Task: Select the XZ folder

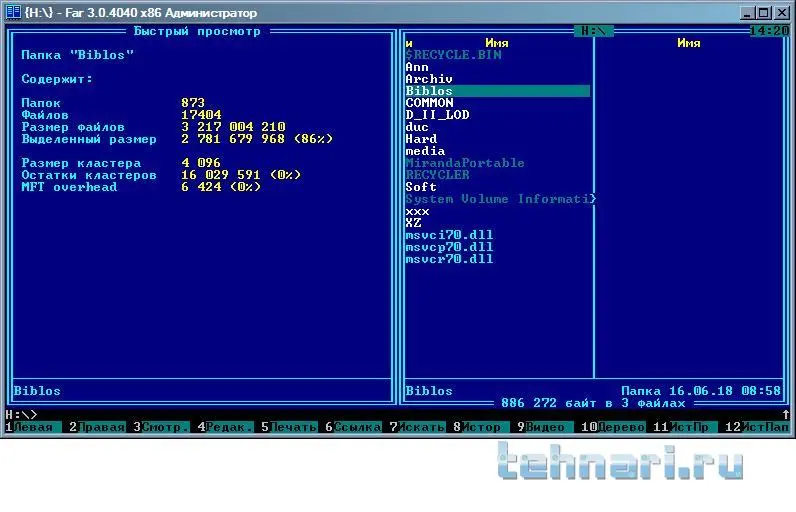Action: pos(413,223)
